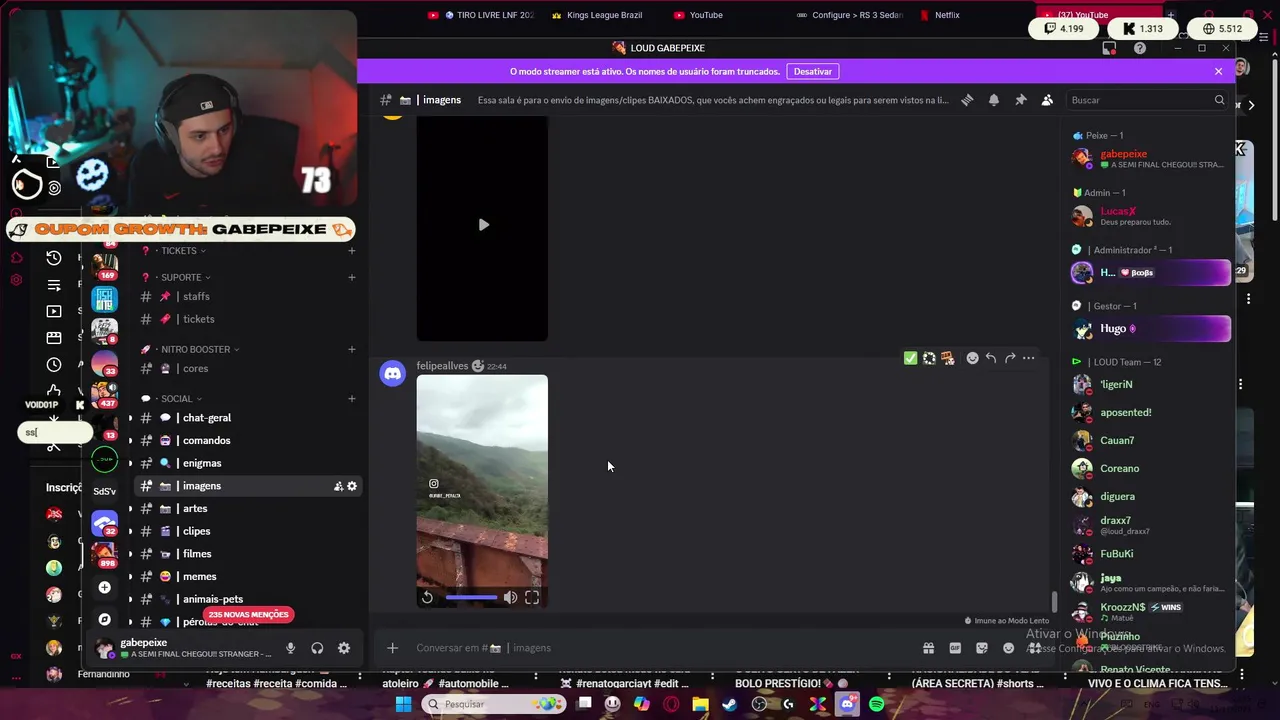
Task: Expand threads of comandos channel
Action: 130,441
